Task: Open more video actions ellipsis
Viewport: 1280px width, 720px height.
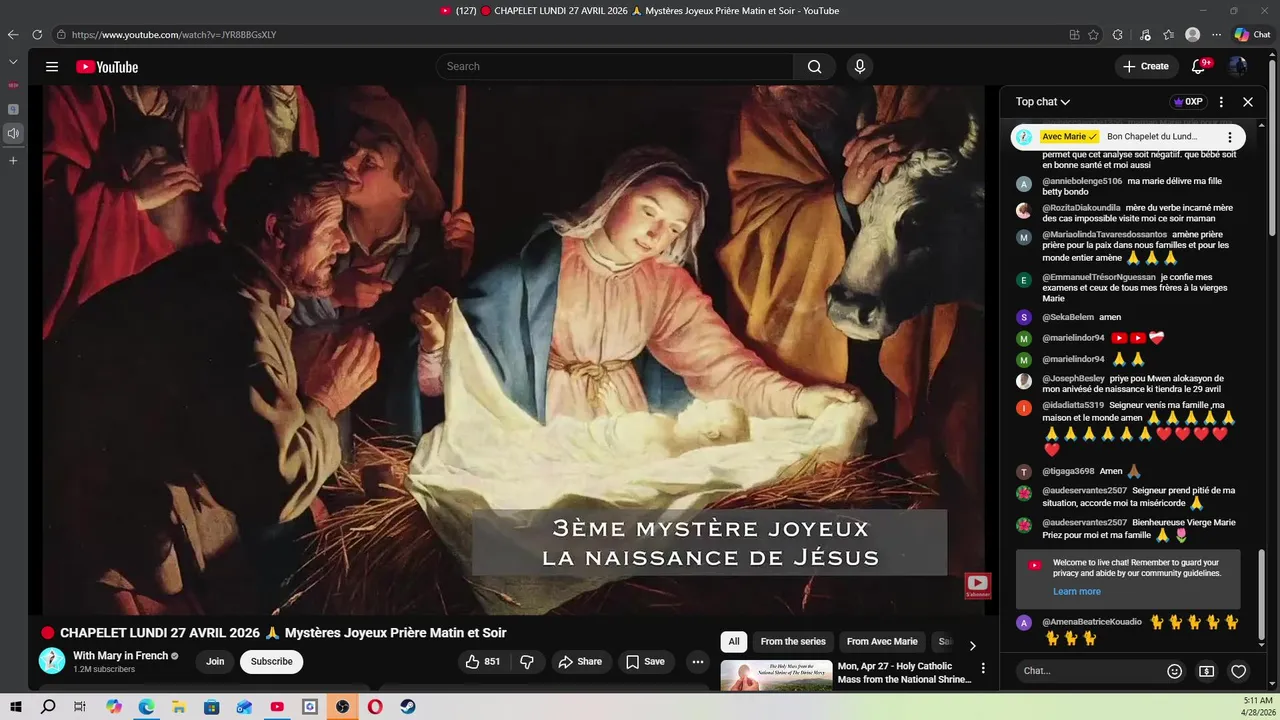Action: point(698,662)
